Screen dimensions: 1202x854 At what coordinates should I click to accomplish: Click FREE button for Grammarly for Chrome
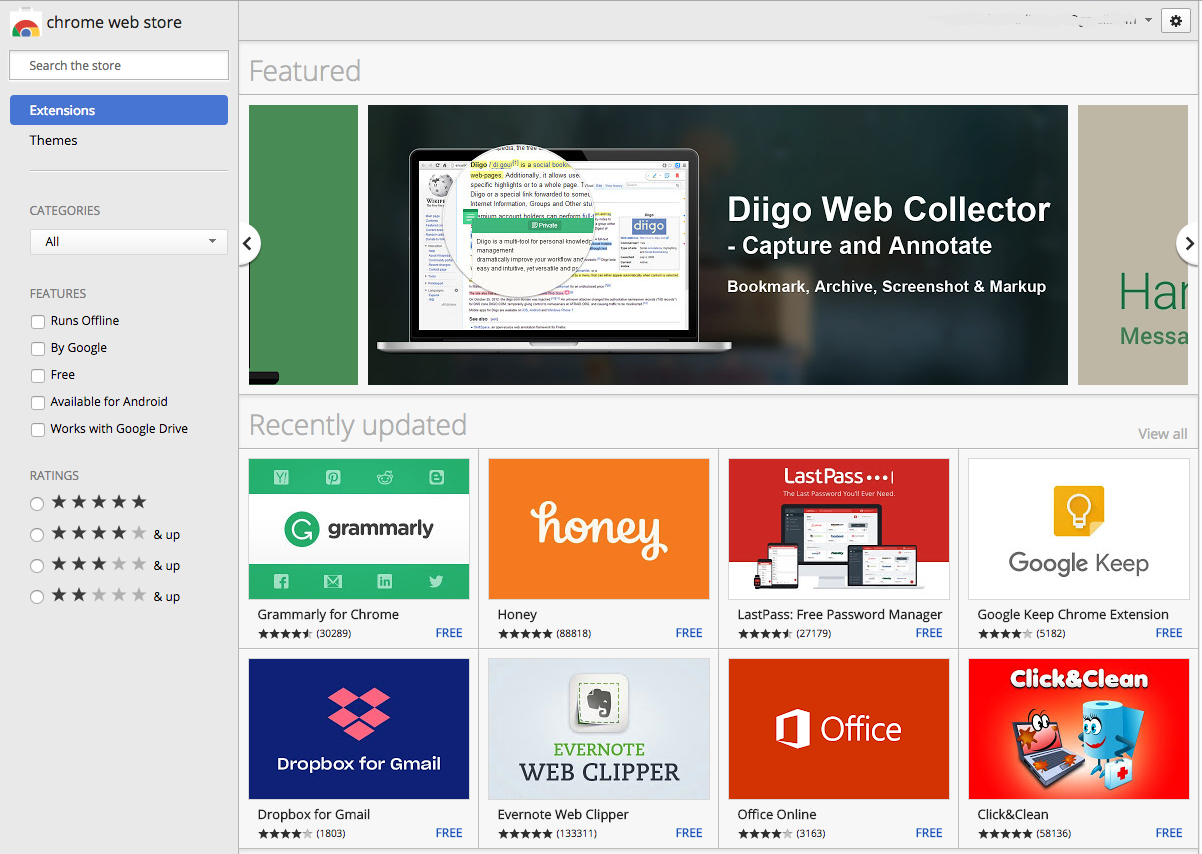click(x=449, y=633)
